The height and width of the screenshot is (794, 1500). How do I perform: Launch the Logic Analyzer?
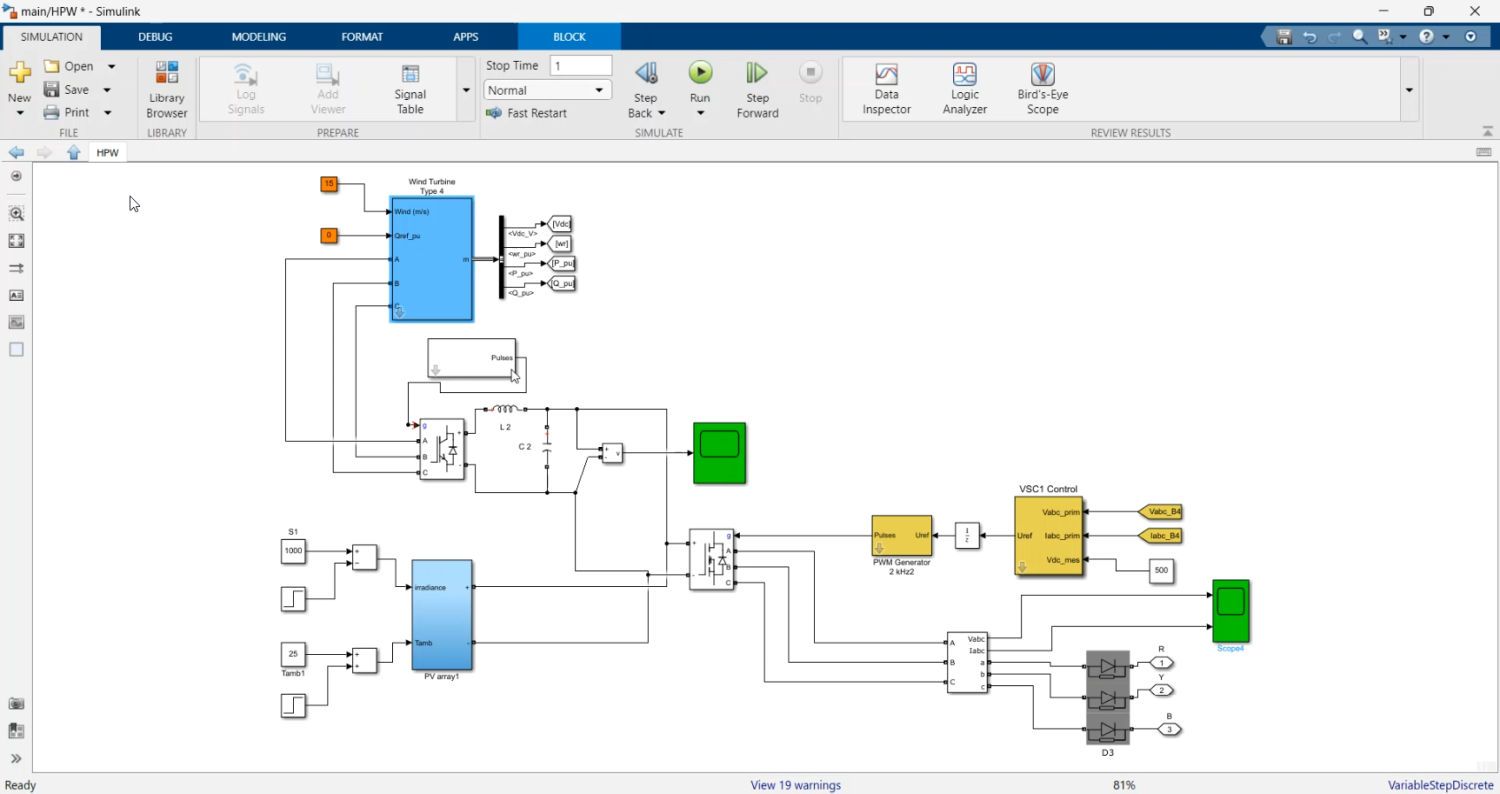click(964, 89)
